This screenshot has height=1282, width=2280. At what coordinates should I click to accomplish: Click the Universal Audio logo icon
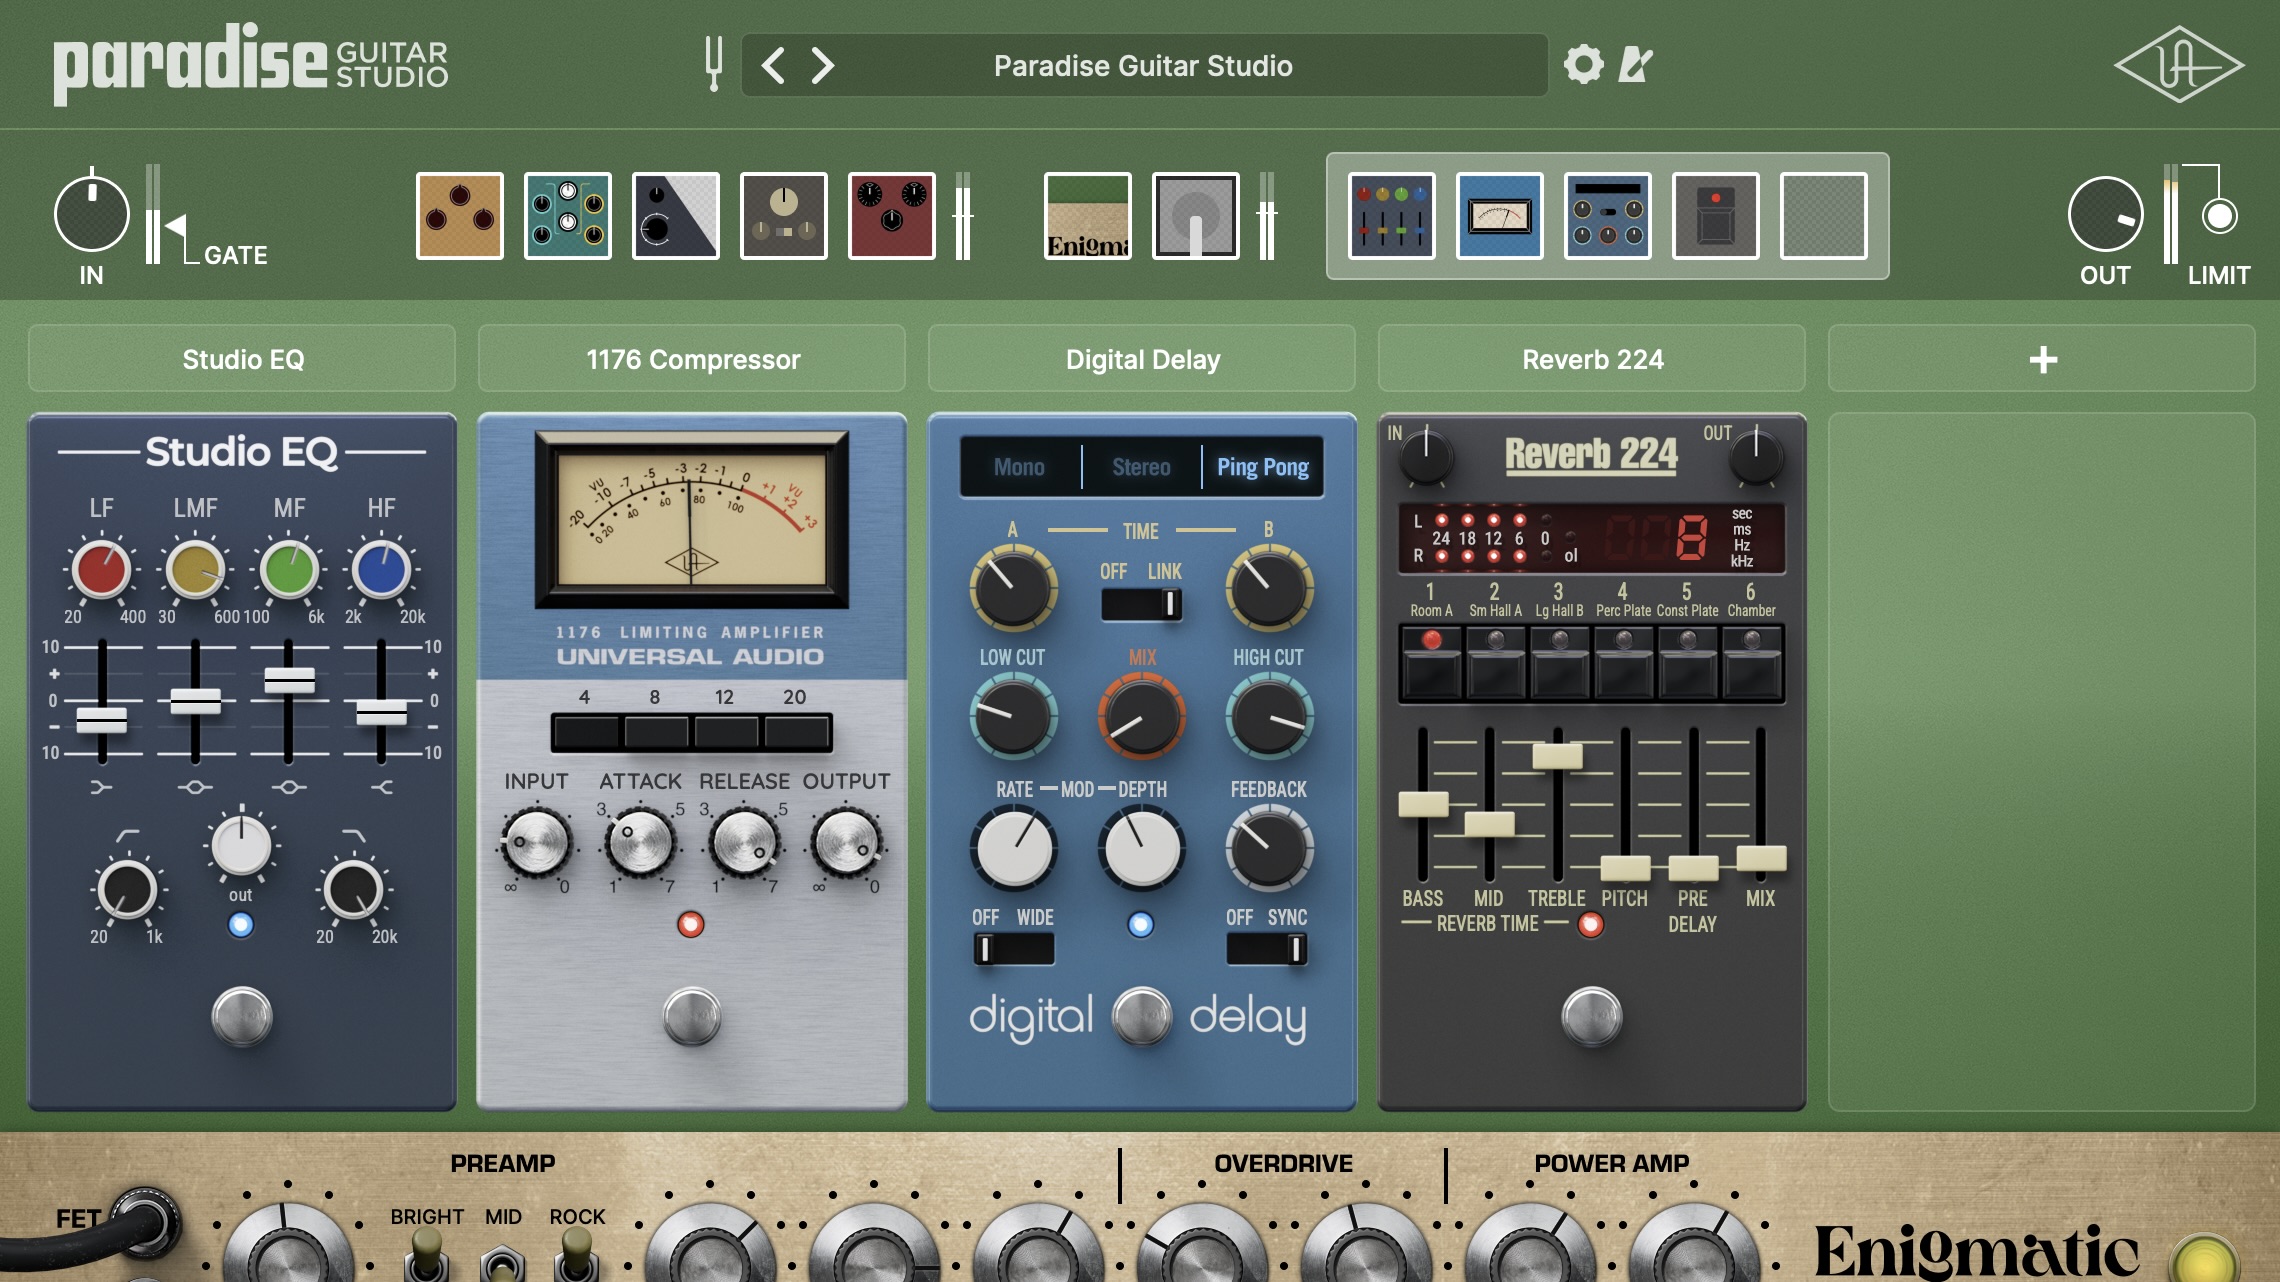pyautogui.click(x=2178, y=64)
